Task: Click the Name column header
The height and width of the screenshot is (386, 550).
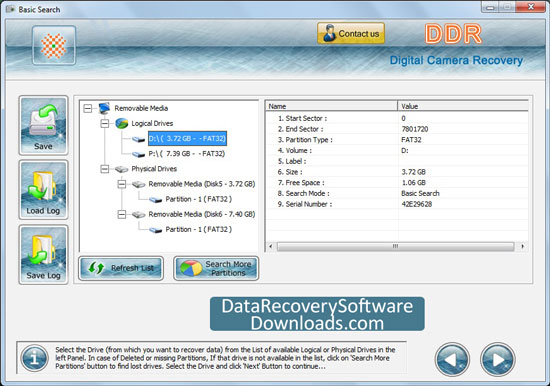Action: 331,106
